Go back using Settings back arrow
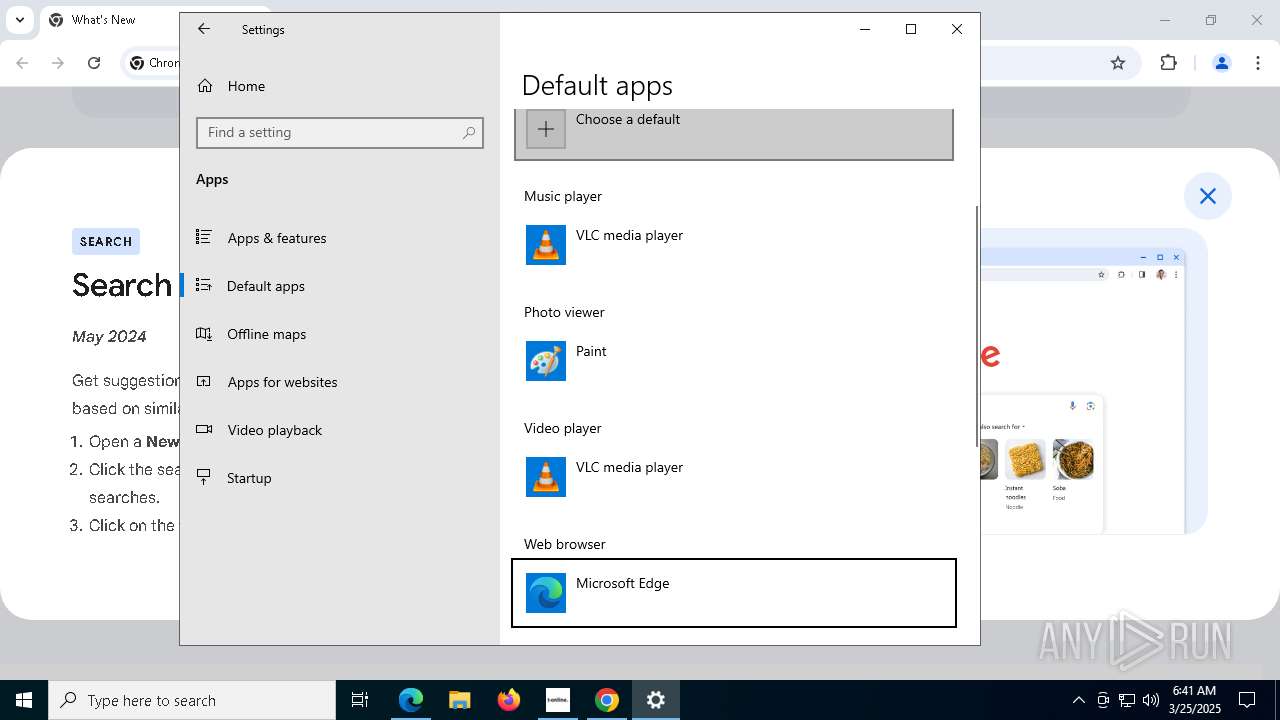1280x720 pixels. [204, 29]
